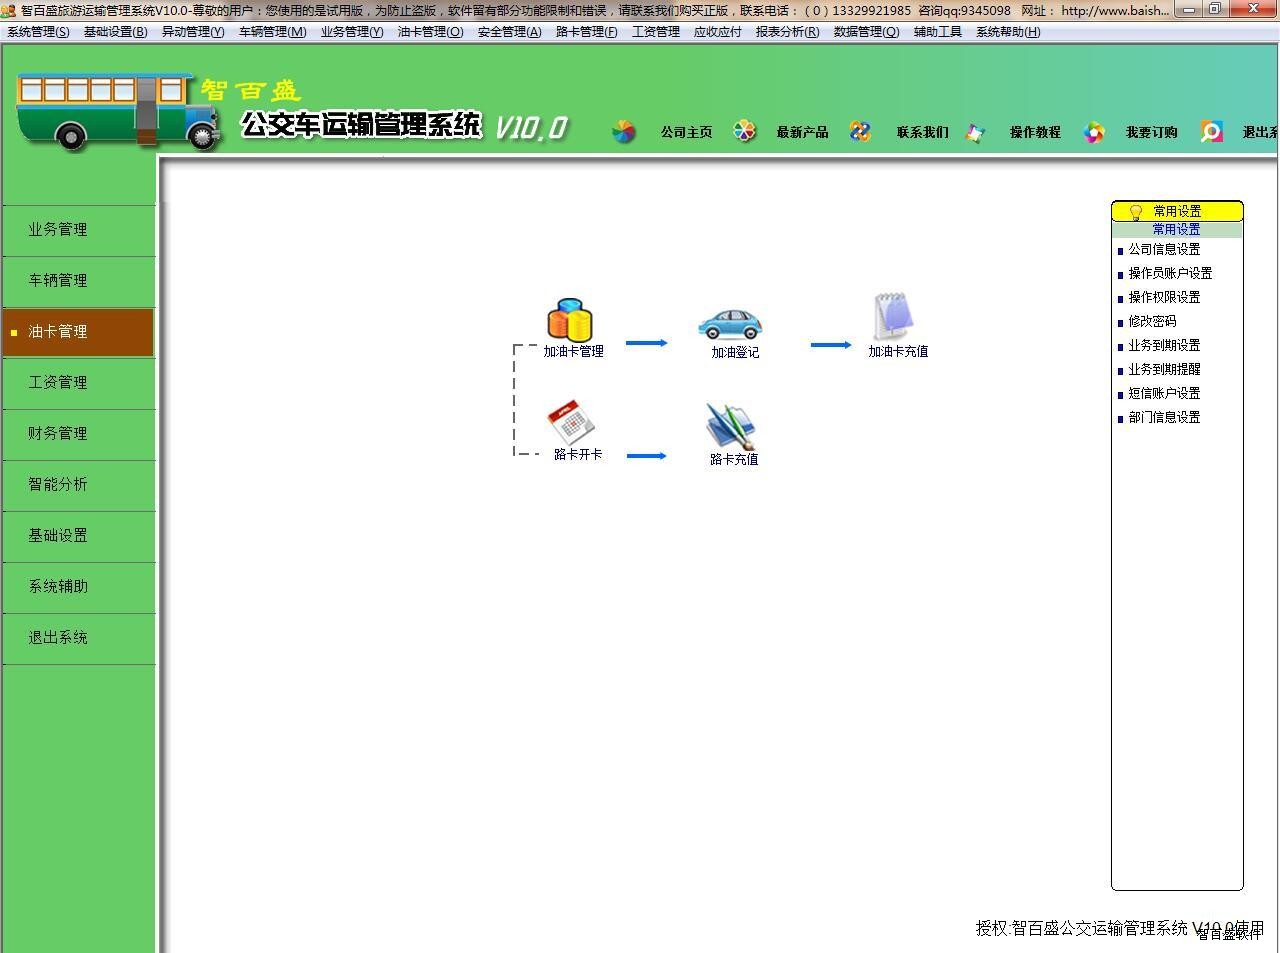Open the 加油卡充值 notepad icon
The height and width of the screenshot is (953, 1280).
(x=893, y=317)
